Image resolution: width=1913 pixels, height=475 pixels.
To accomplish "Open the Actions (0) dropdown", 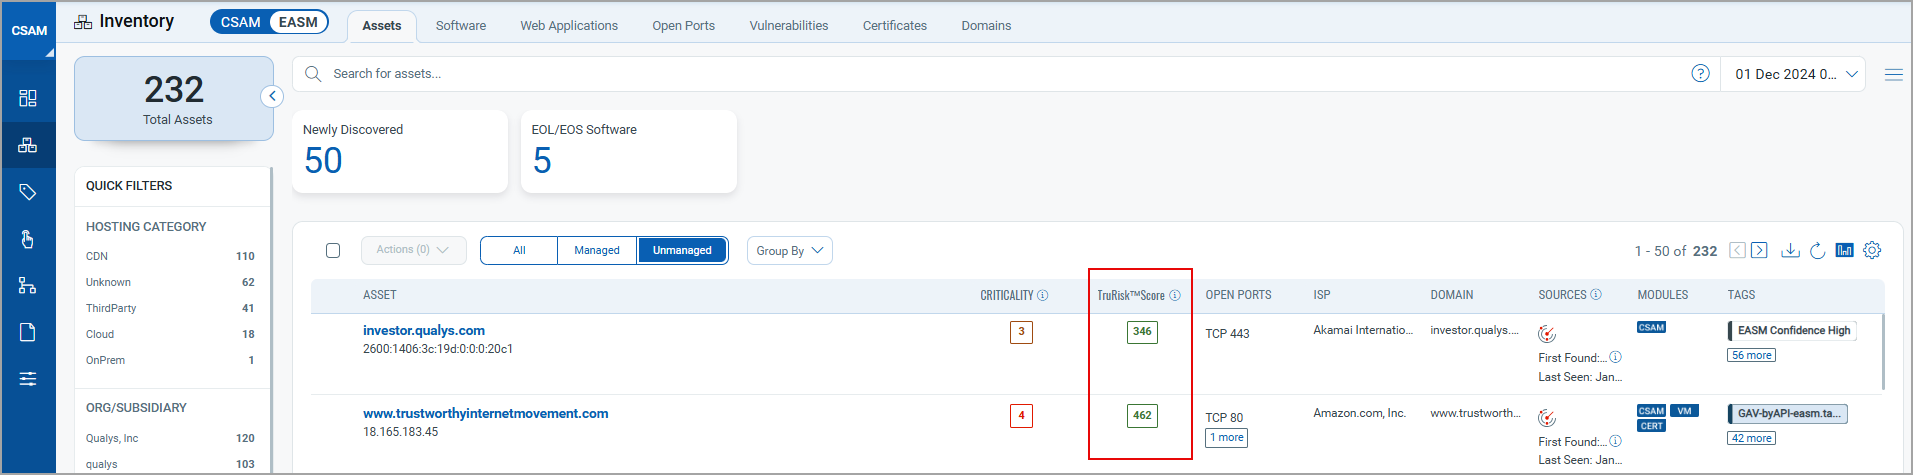I will [x=413, y=250].
